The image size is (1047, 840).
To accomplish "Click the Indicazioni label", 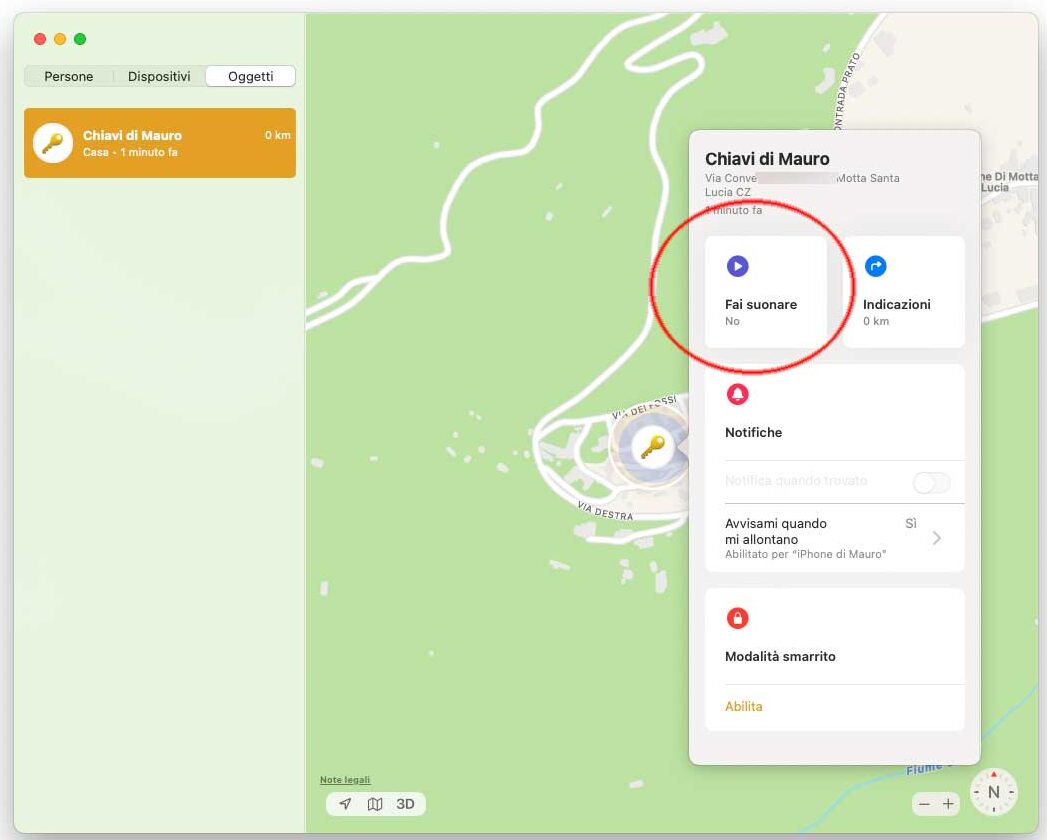I will pyautogui.click(x=896, y=304).
